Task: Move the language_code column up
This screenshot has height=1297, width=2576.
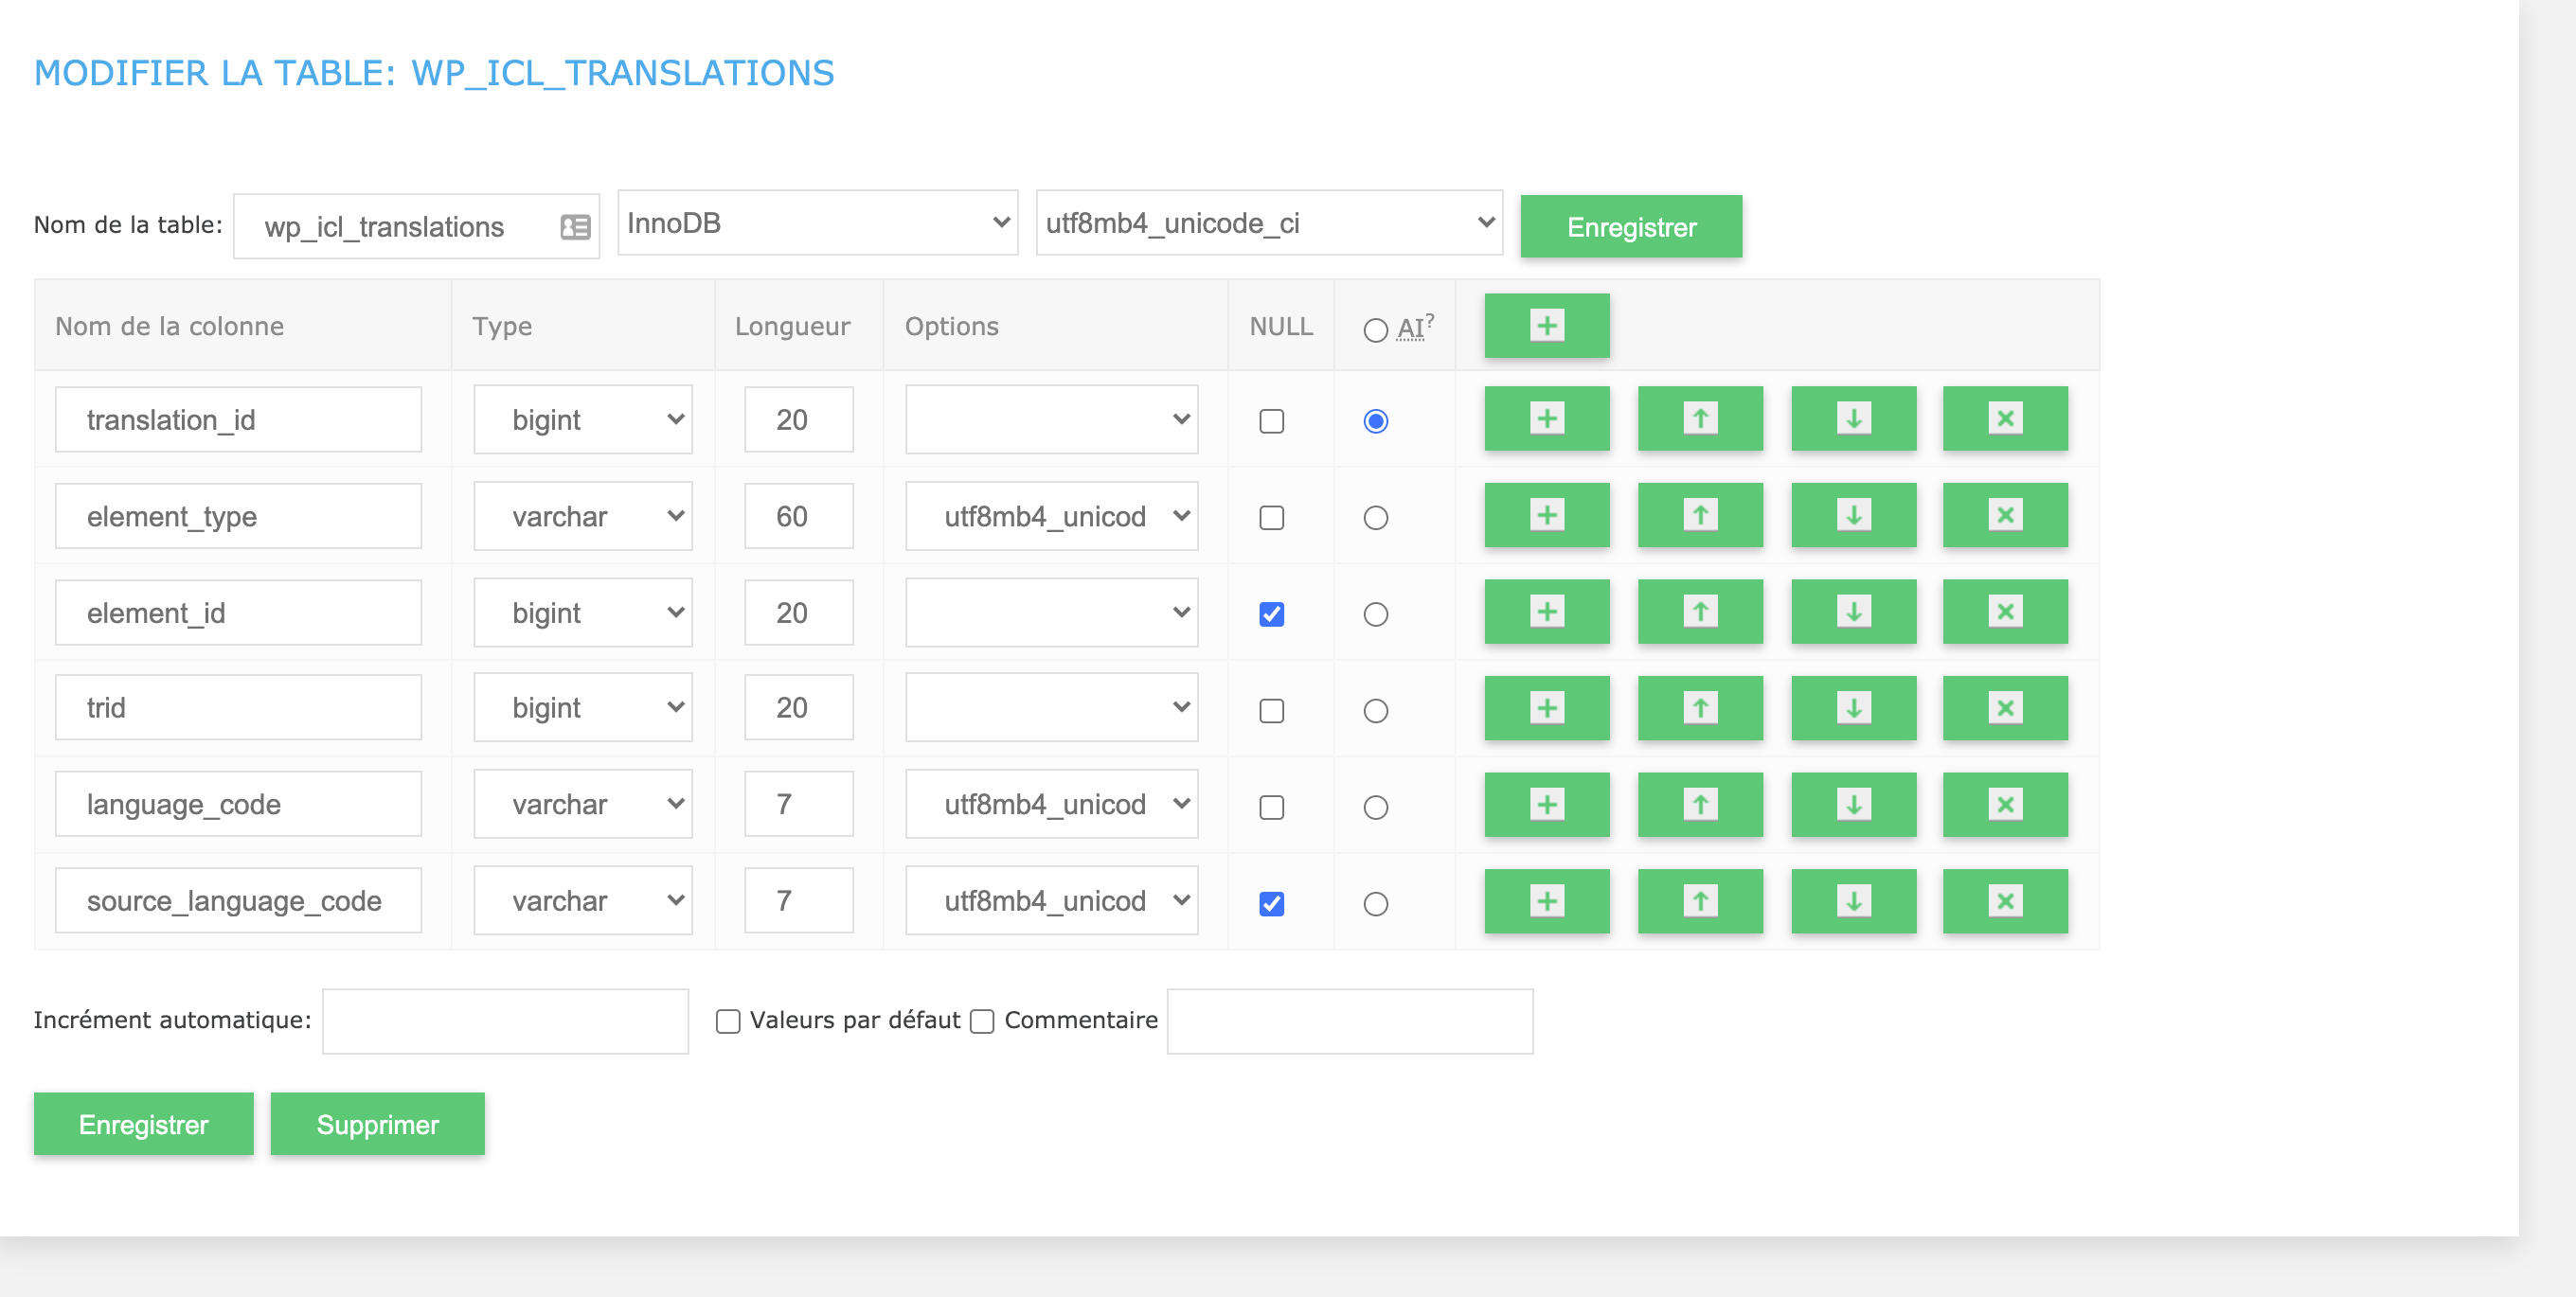Action: [1700, 805]
